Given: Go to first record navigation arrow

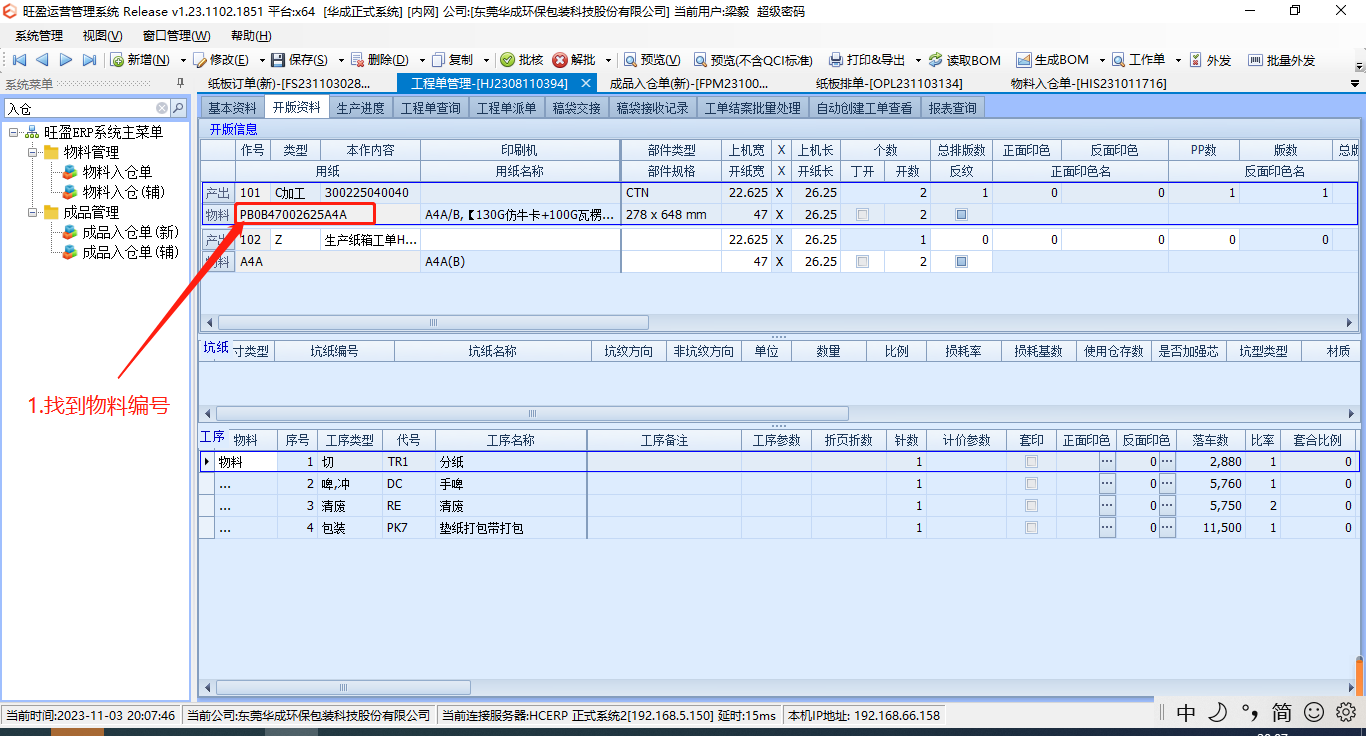Looking at the screenshot, I should [x=18, y=60].
